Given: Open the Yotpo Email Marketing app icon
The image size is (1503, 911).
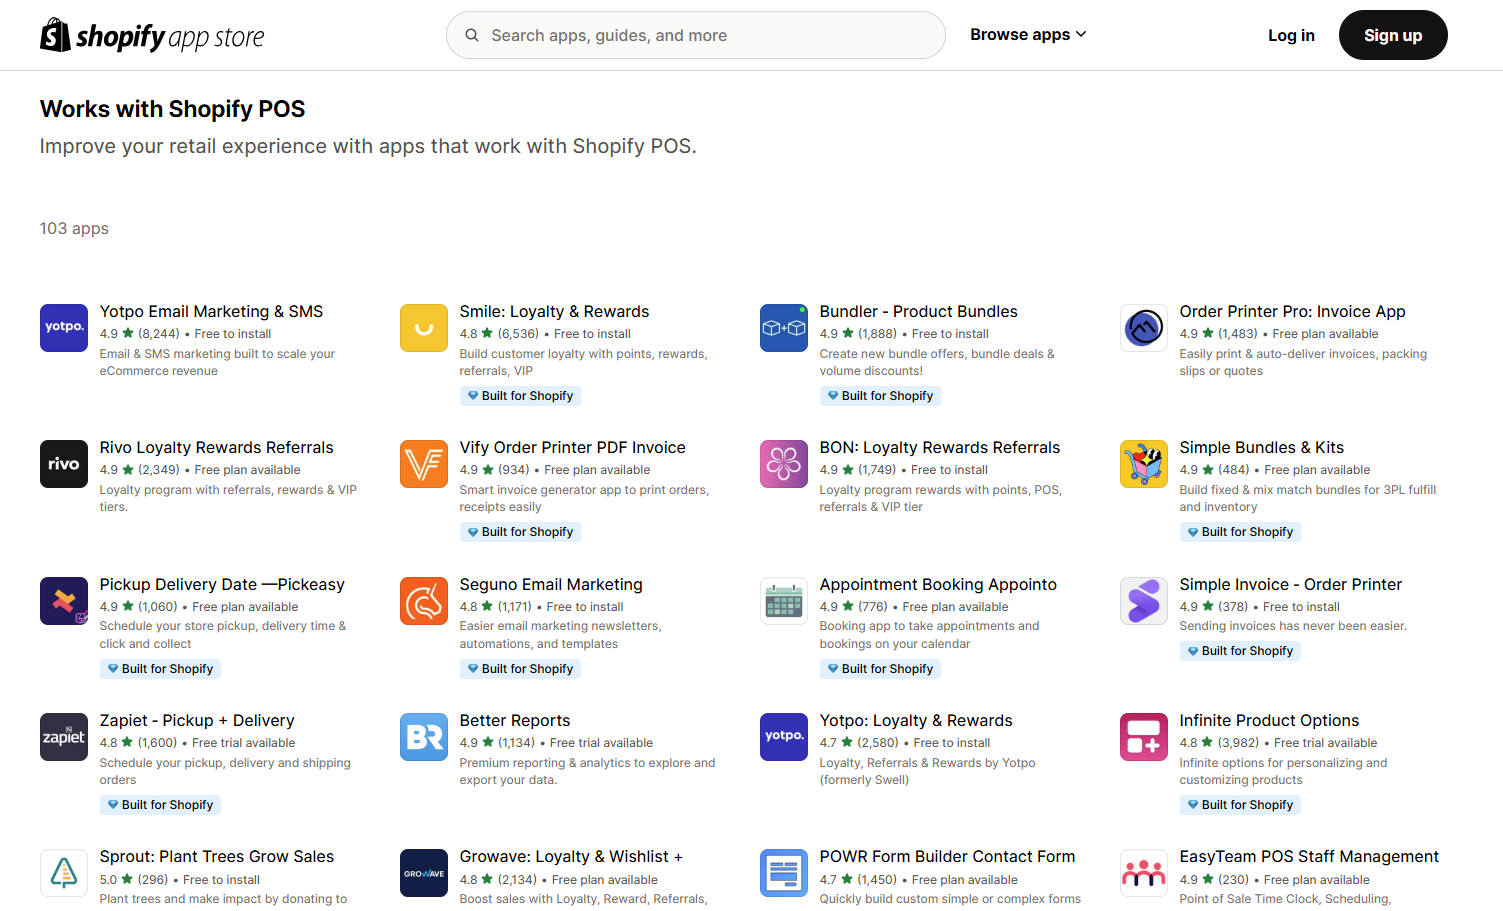Looking at the screenshot, I should (64, 328).
